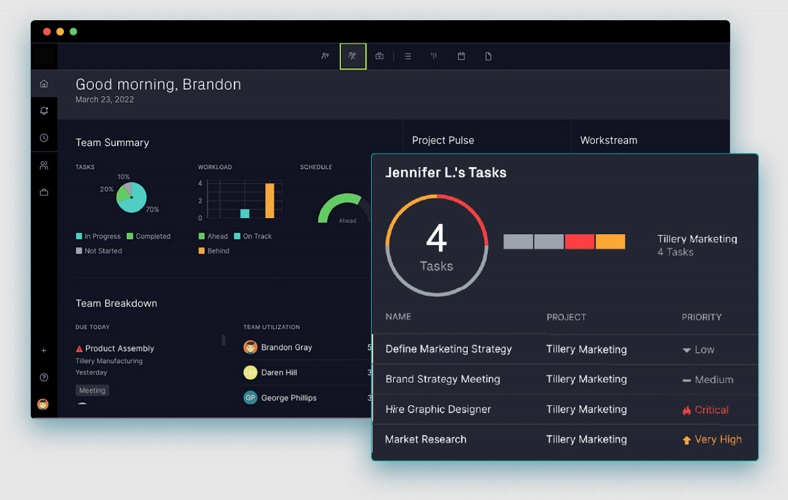The width and height of the screenshot is (788, 500).
Task: Change the Medium priority on Brand Strategy Meeting
Action: (x=707, y=380)
